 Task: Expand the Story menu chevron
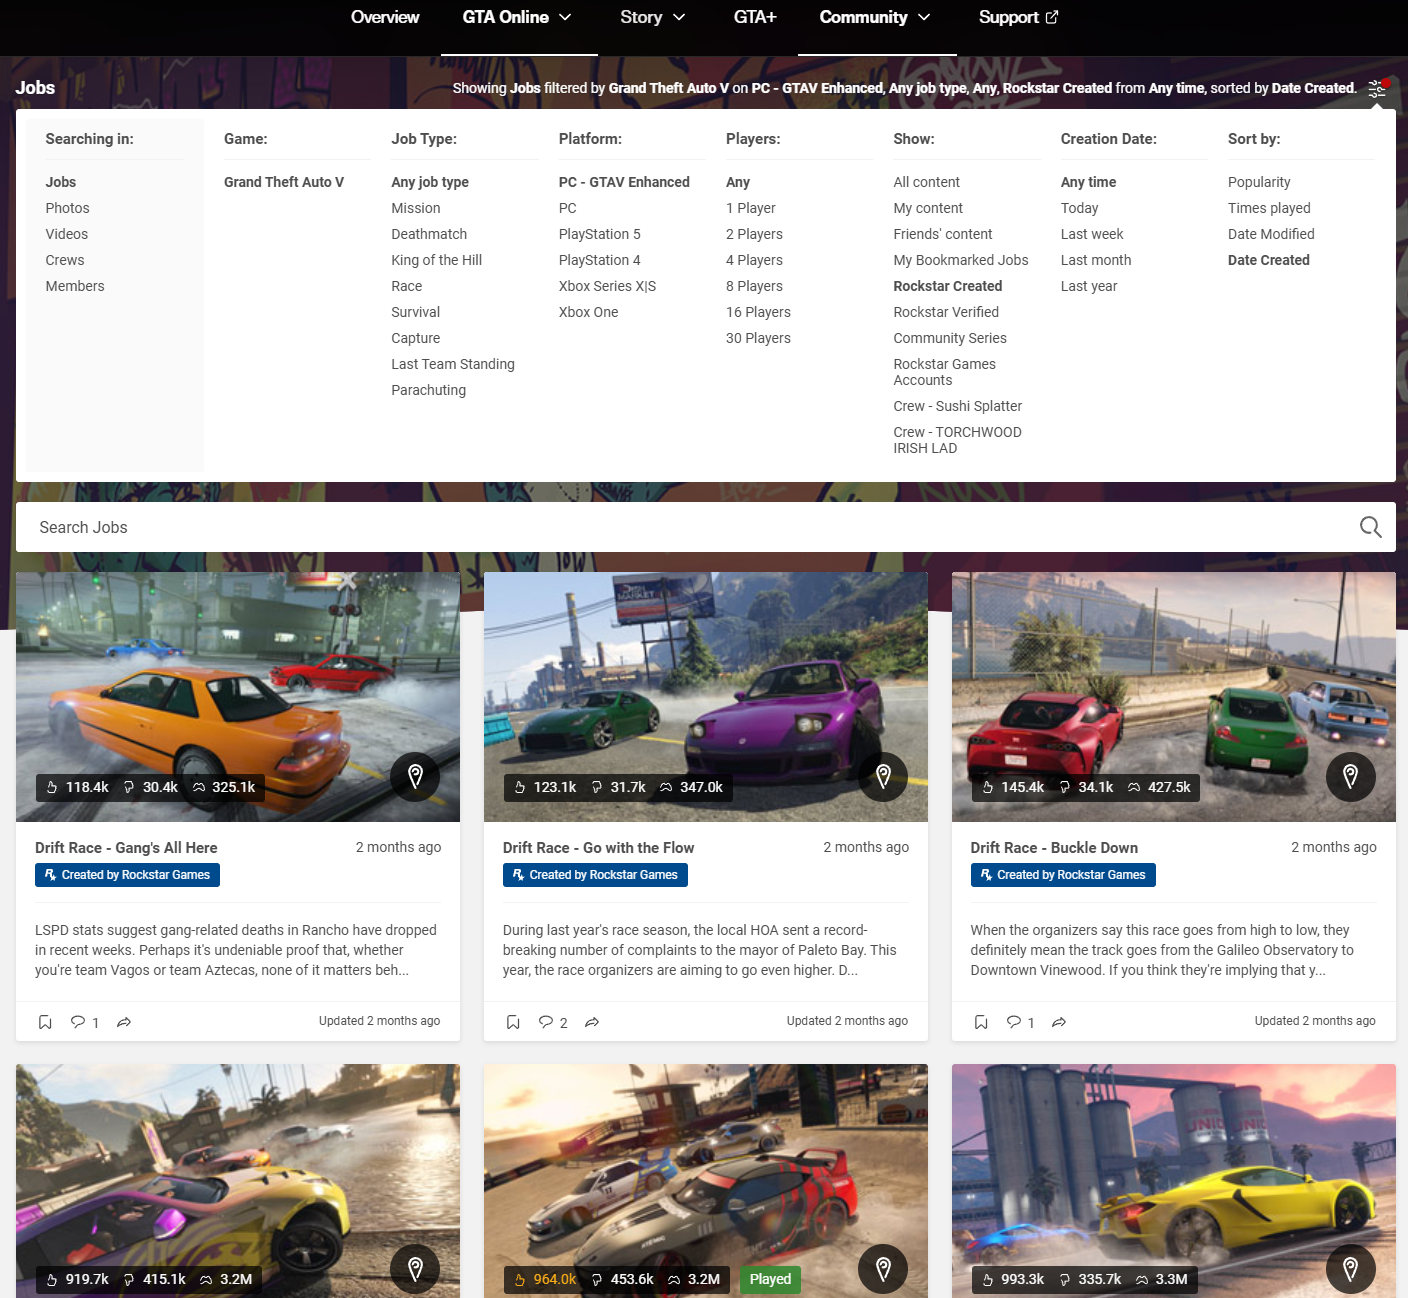[x=679, y=17]
